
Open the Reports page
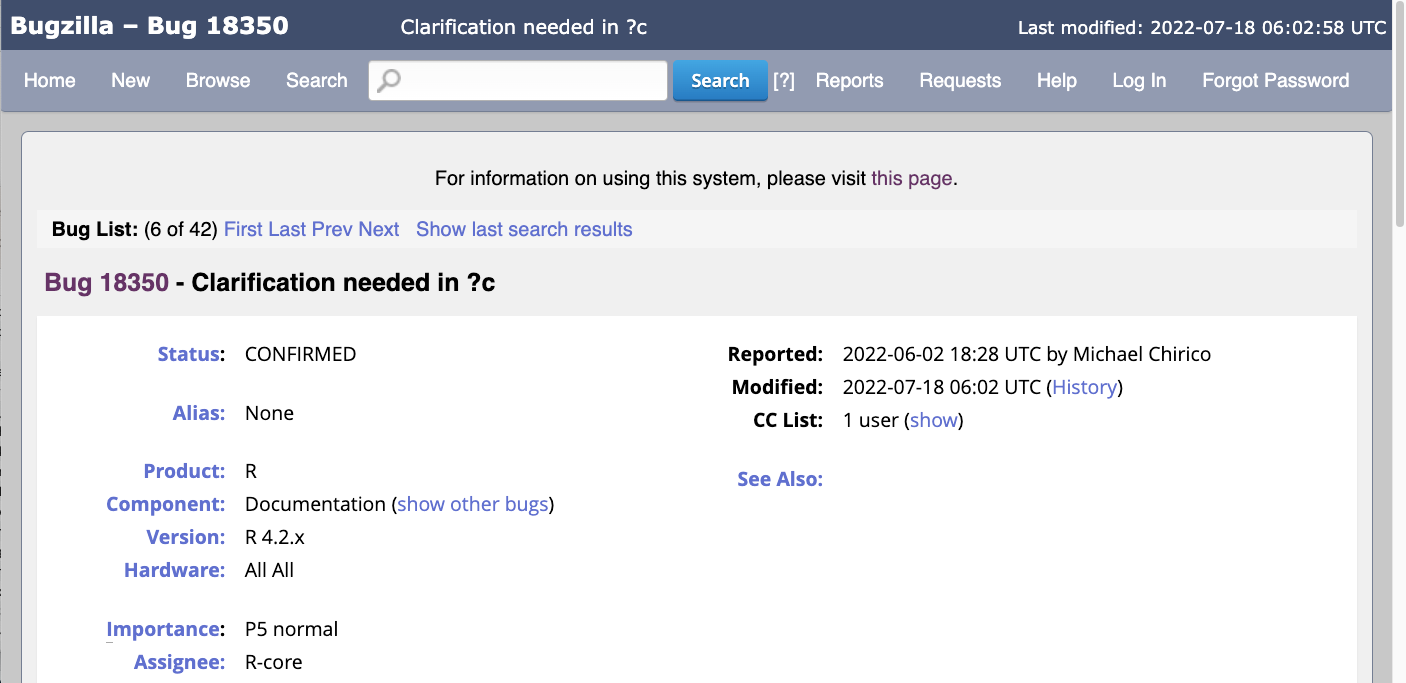[849, 81]
